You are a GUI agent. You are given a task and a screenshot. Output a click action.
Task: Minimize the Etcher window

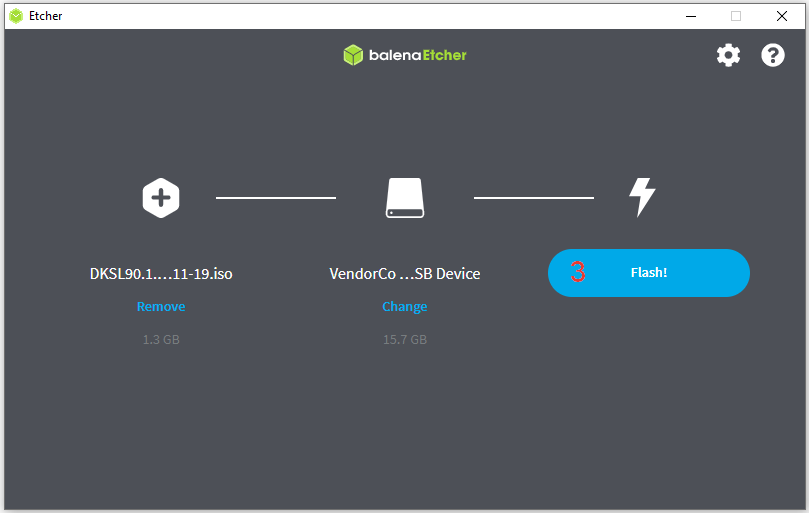point(691,16)
